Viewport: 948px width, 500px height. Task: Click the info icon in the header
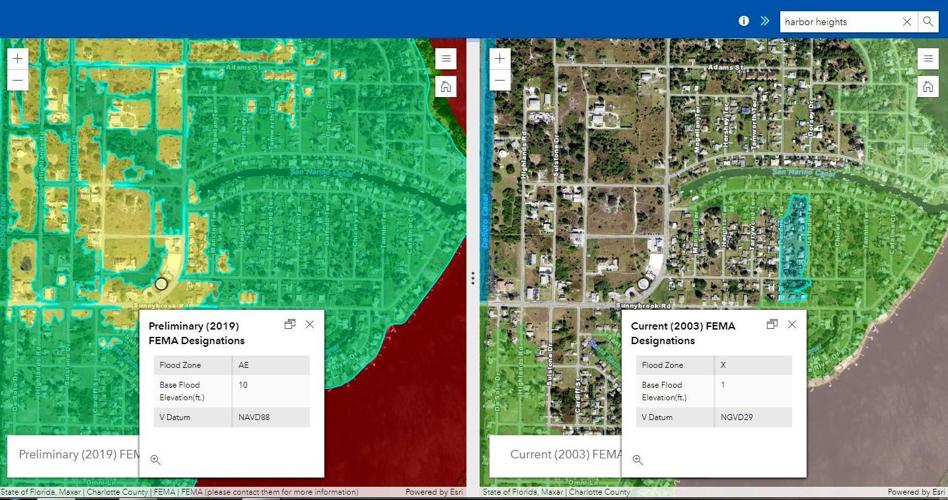coord(743,21)
